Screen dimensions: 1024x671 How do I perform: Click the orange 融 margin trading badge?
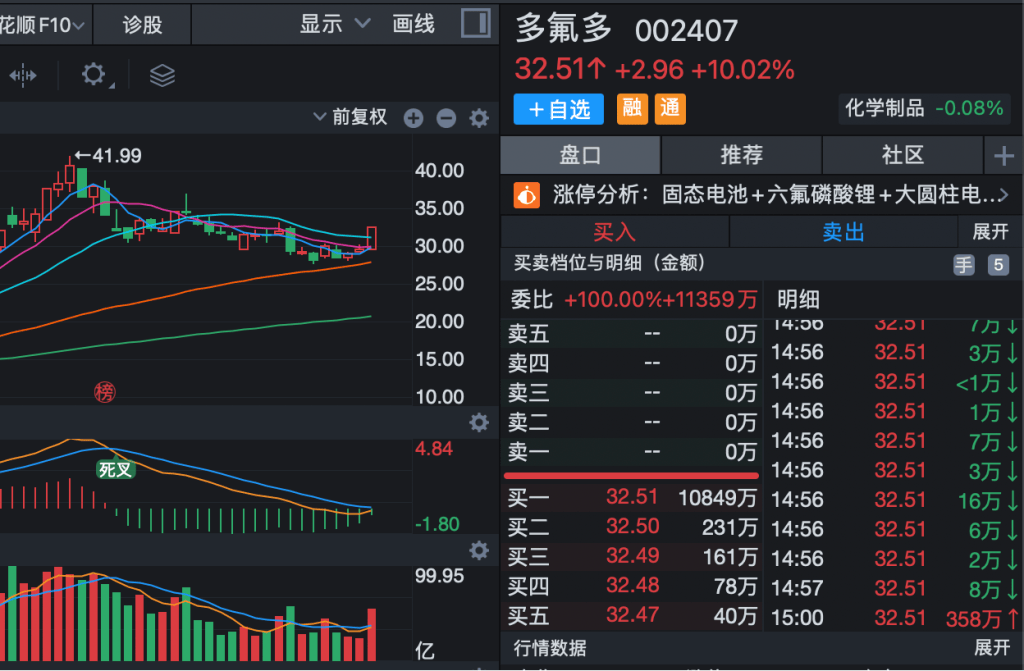tap(632, 108)
